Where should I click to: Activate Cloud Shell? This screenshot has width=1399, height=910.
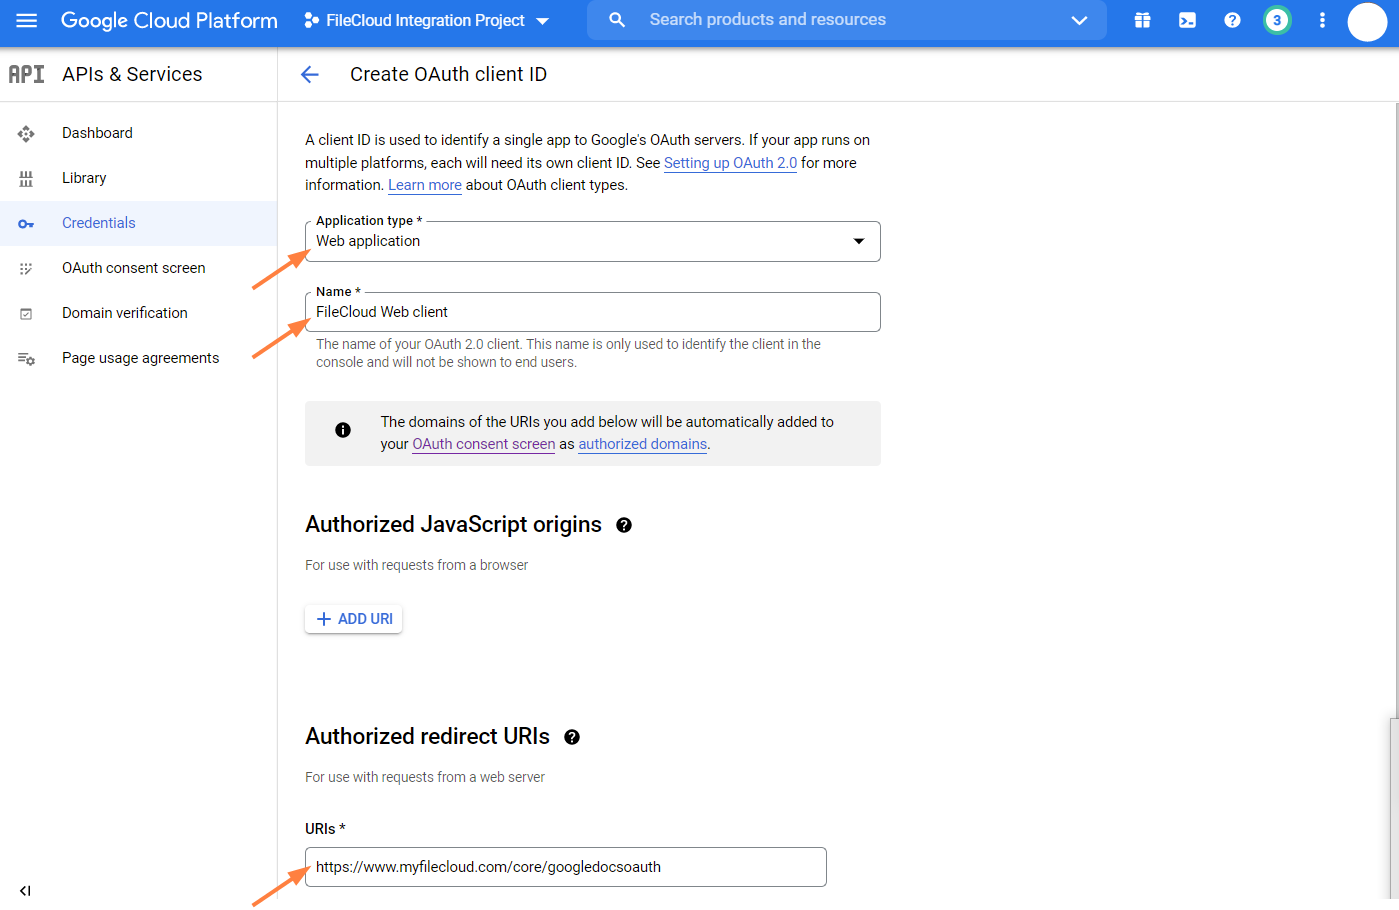click(x=1187, y=20)
